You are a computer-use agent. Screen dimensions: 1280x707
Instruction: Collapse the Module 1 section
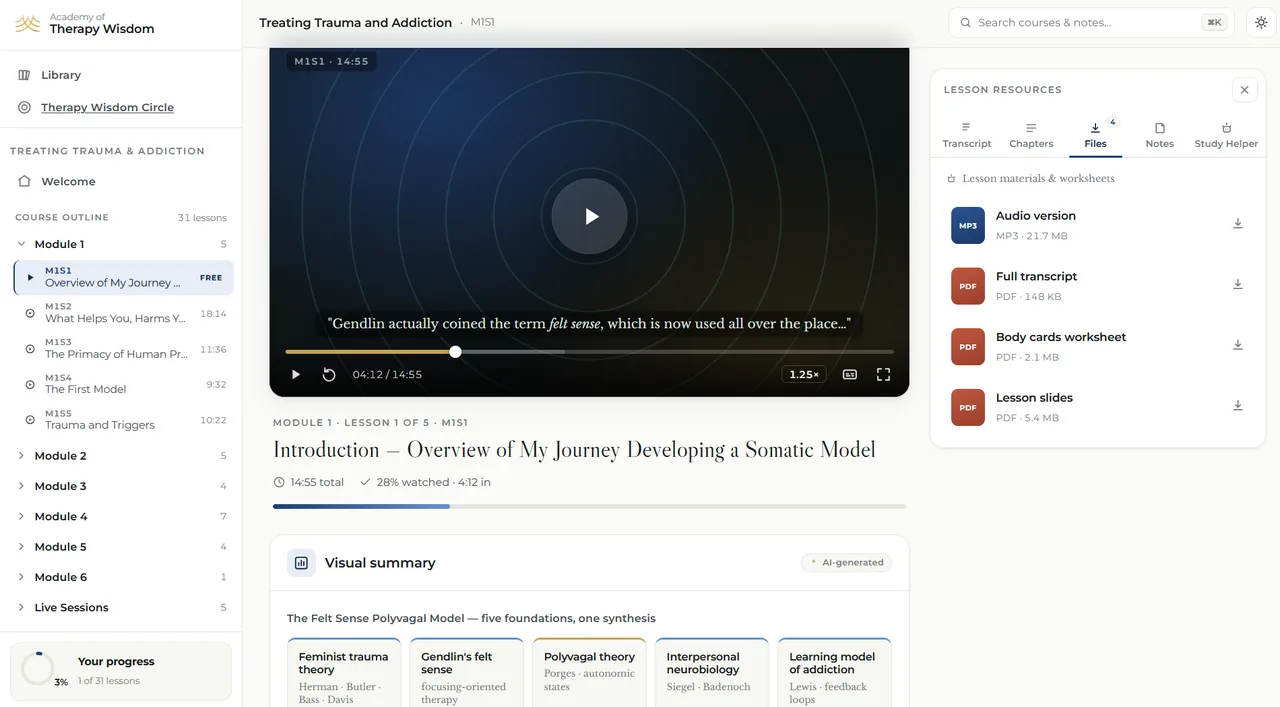[120, 244]
